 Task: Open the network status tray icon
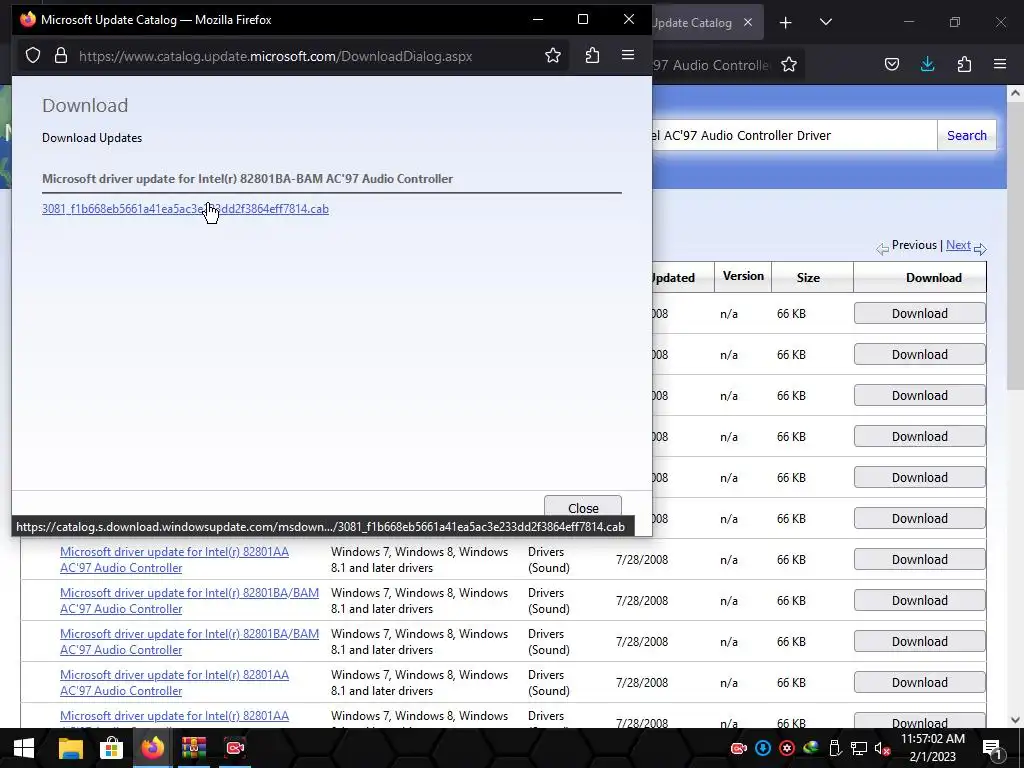859,748
